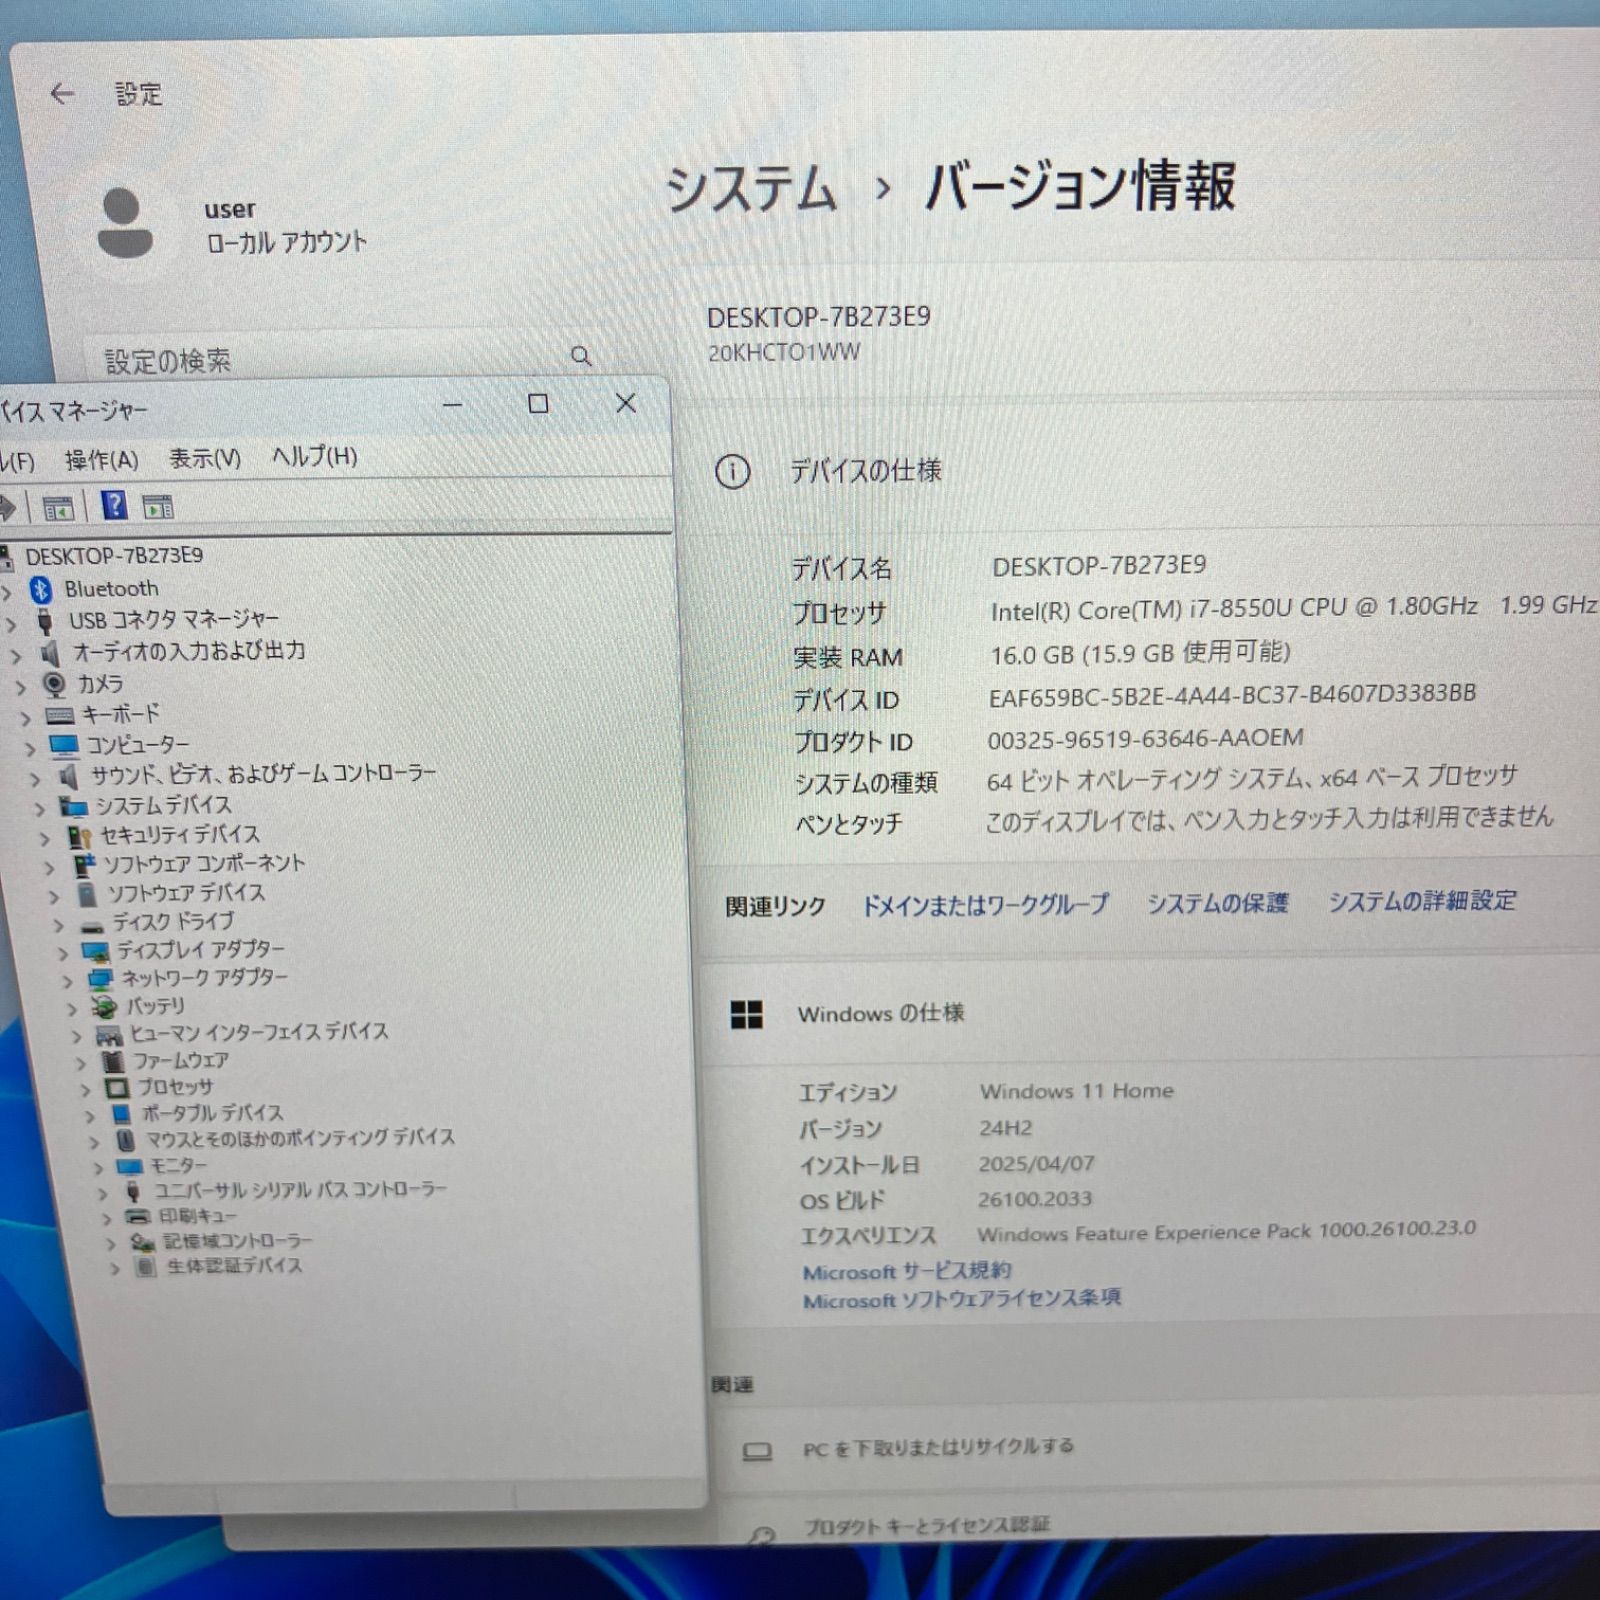
Task: Open the ヘルプ(H) menu
Action: [x=315, y=456]
